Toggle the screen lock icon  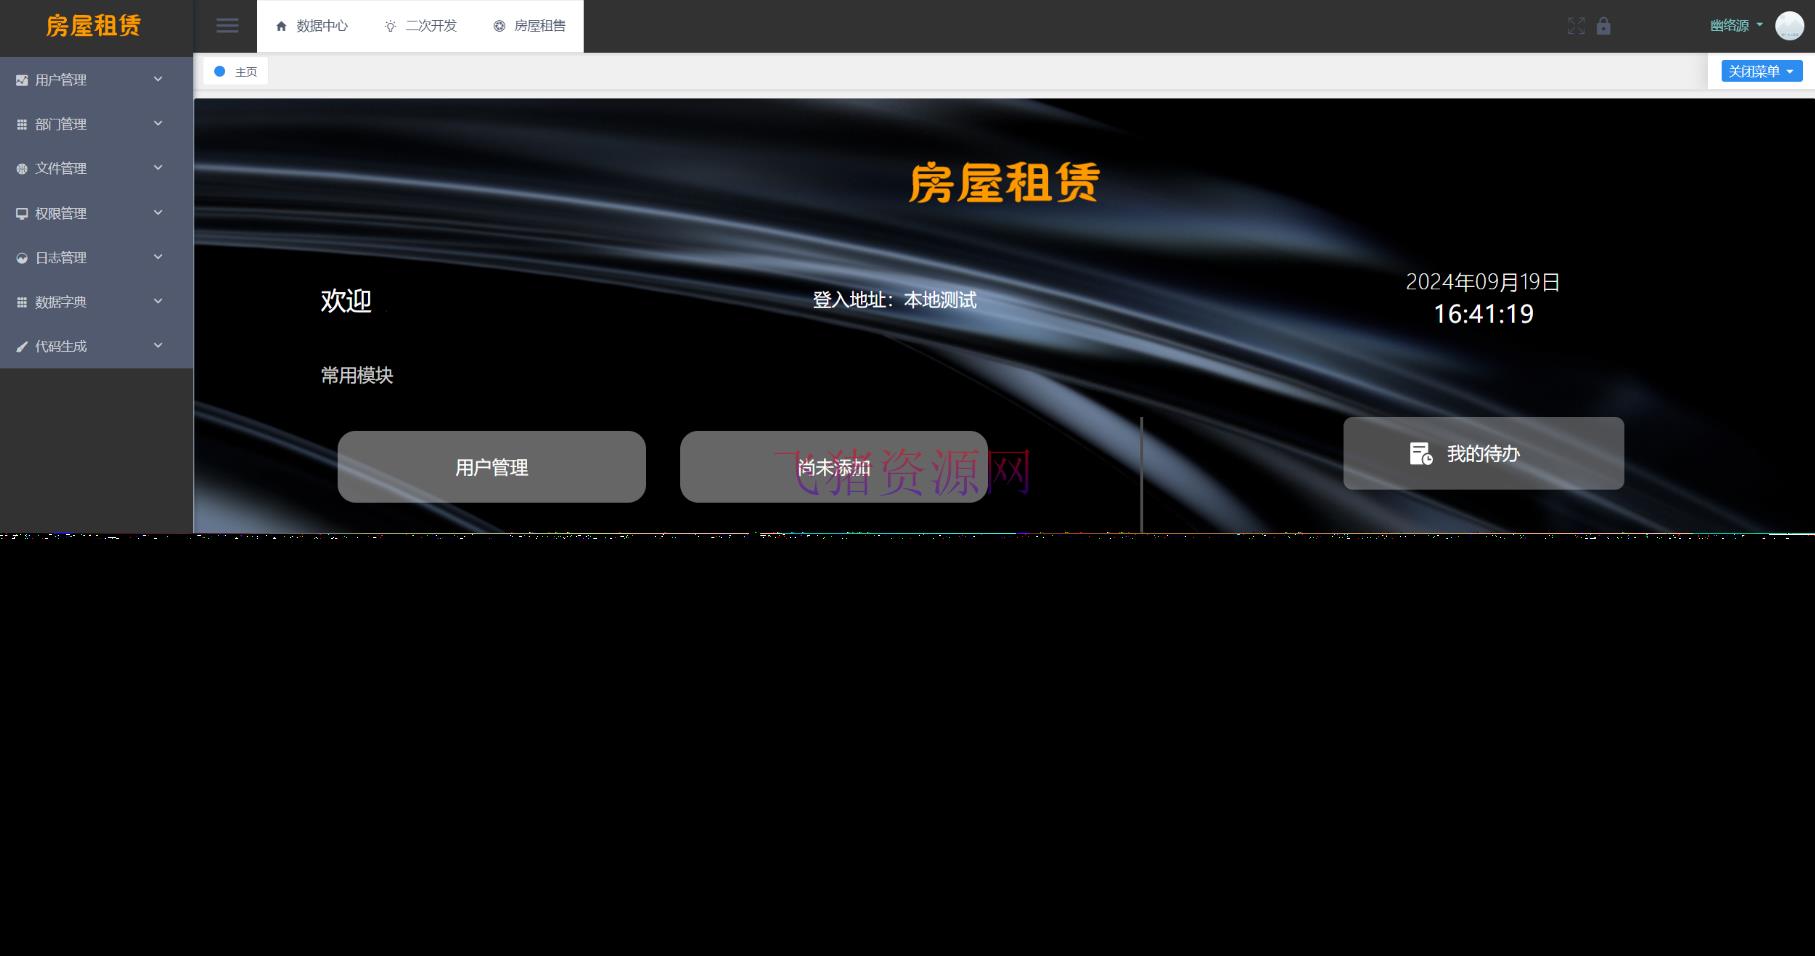click(x=1604, y=26)
